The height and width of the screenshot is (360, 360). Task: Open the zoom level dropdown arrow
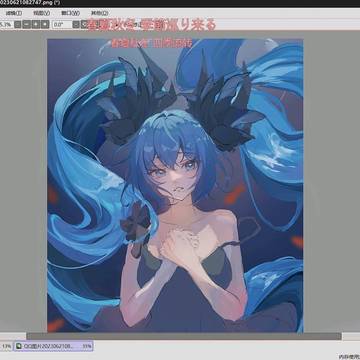coord(18,24)
